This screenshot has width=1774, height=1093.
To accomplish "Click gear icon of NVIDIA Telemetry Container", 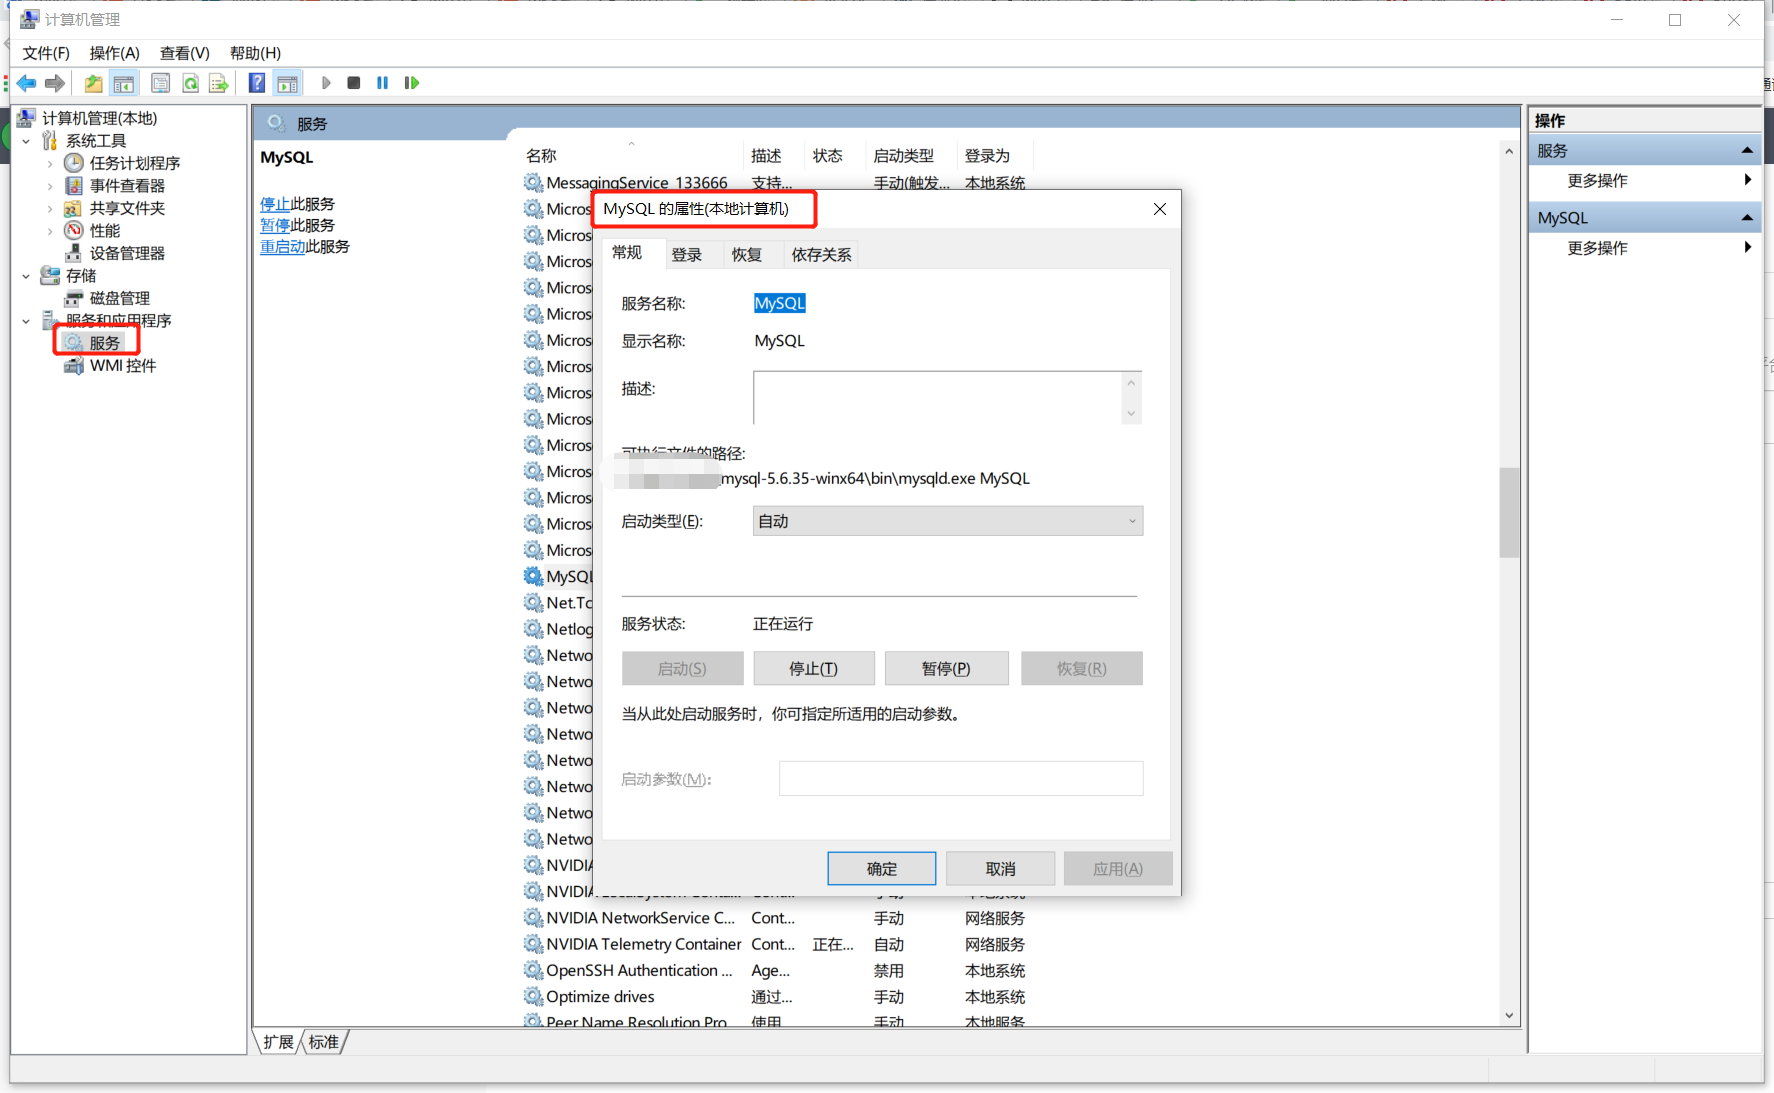I will [x=533, y=944].
